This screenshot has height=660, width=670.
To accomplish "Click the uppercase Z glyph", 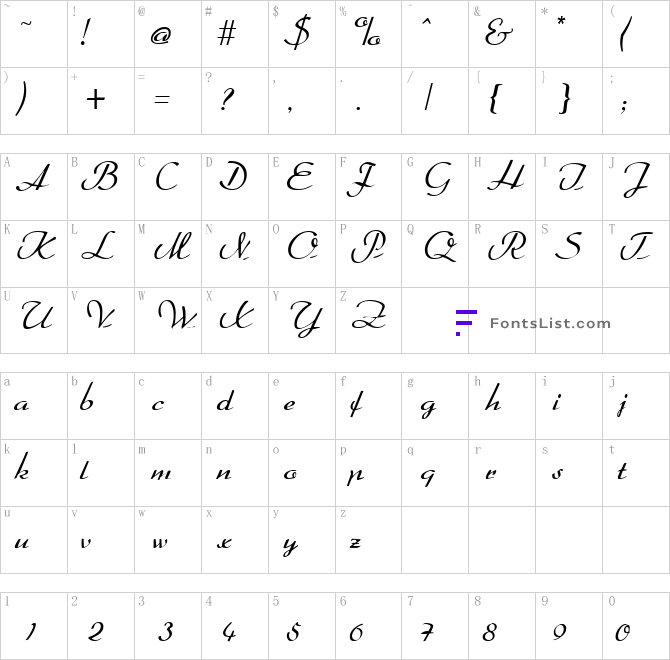I will click(x=369, y=315).
